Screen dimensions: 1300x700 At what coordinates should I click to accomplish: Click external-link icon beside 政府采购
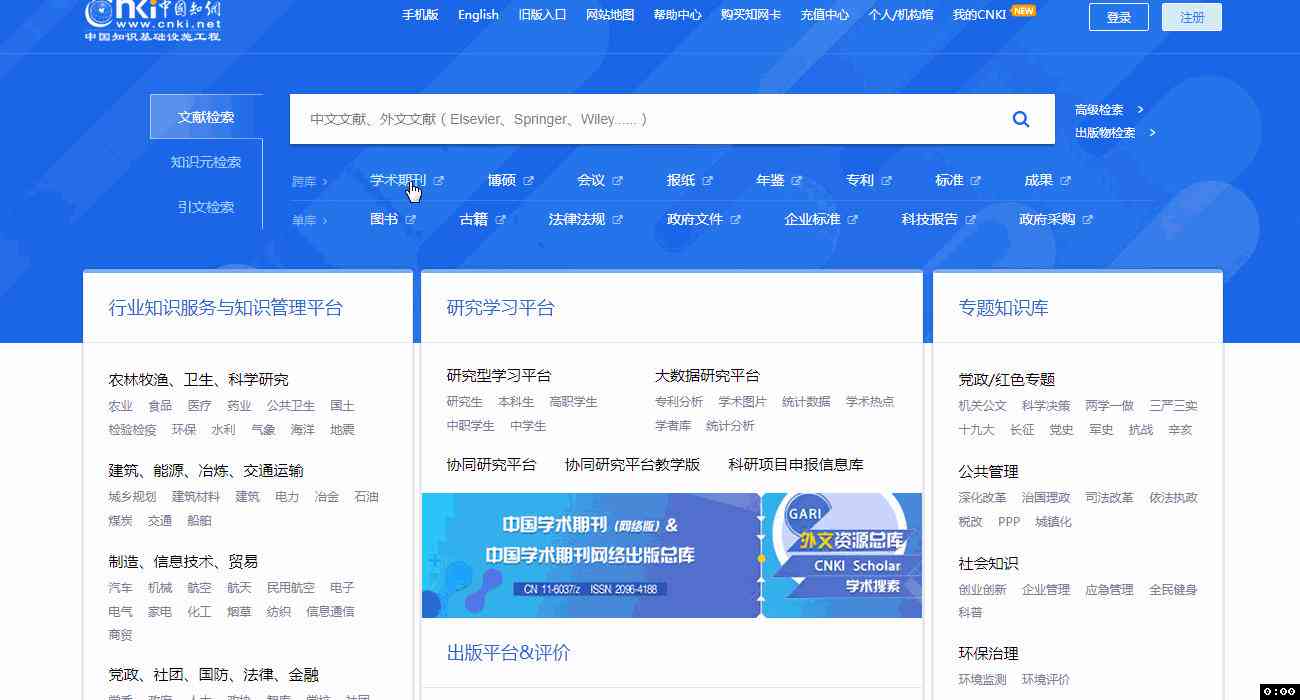1088,220
